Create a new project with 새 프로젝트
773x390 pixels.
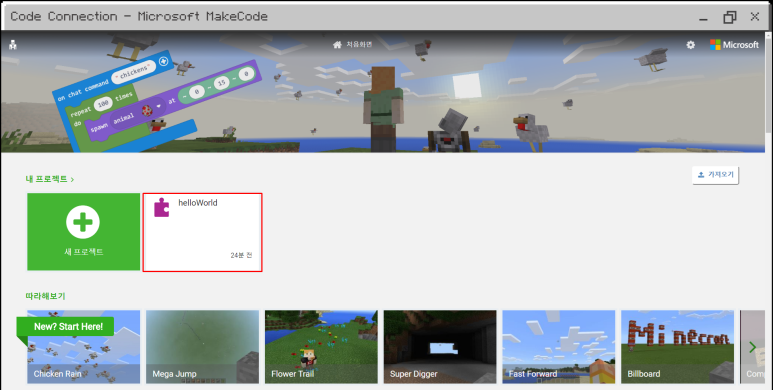tap(84, 232)
